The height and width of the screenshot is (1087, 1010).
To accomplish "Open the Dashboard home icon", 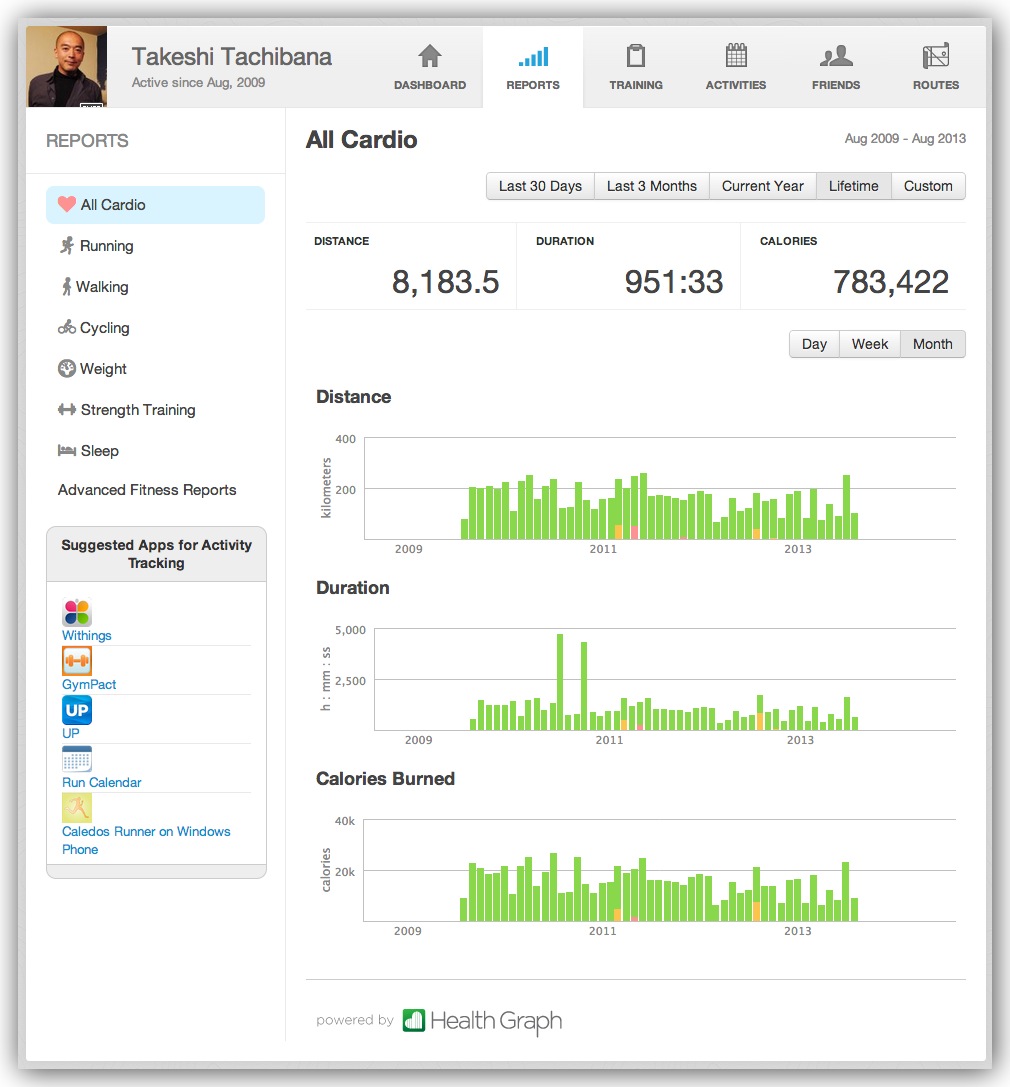I will tap(429, 56).
